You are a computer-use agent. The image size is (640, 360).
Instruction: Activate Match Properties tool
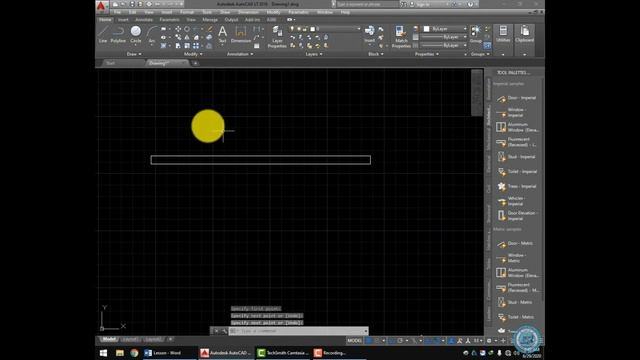(x=401, y=37)
